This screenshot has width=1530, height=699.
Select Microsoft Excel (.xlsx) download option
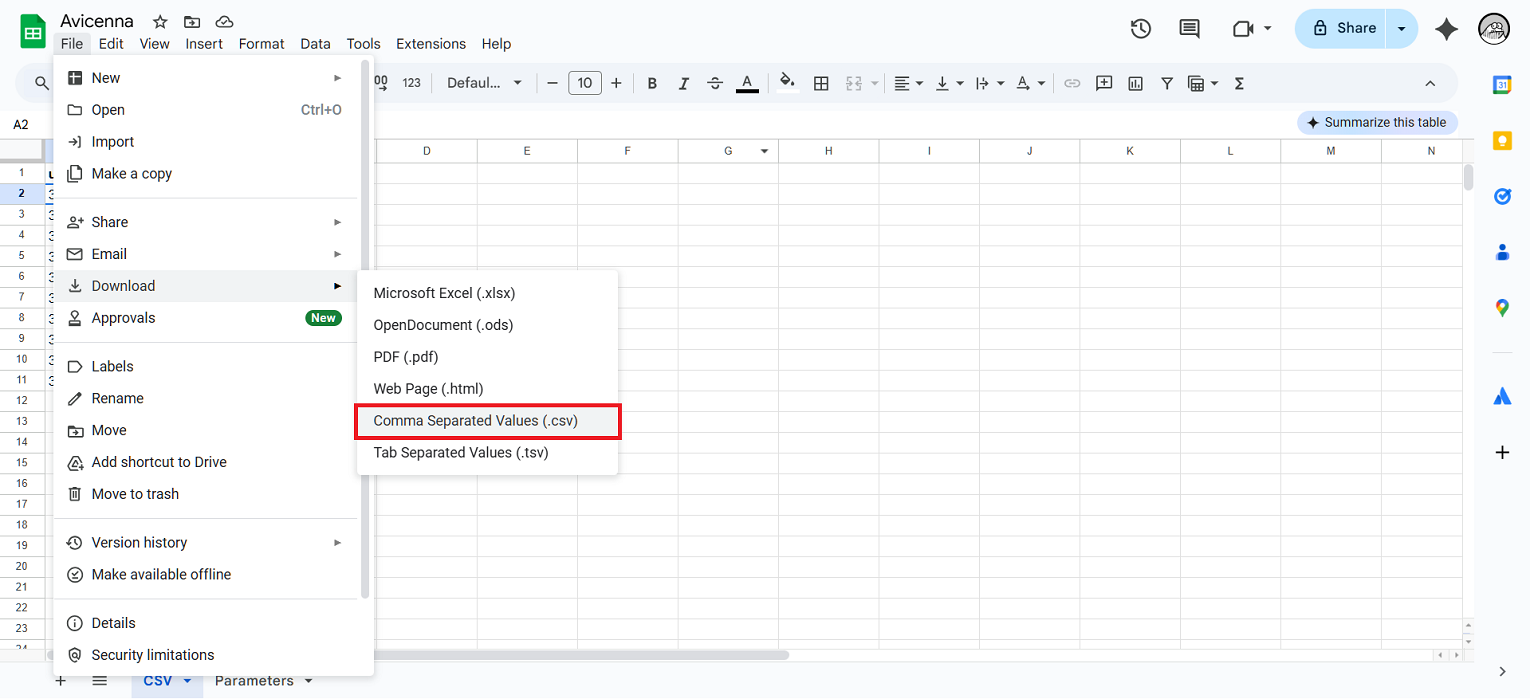pyautogui.click(x=444, y=293)
